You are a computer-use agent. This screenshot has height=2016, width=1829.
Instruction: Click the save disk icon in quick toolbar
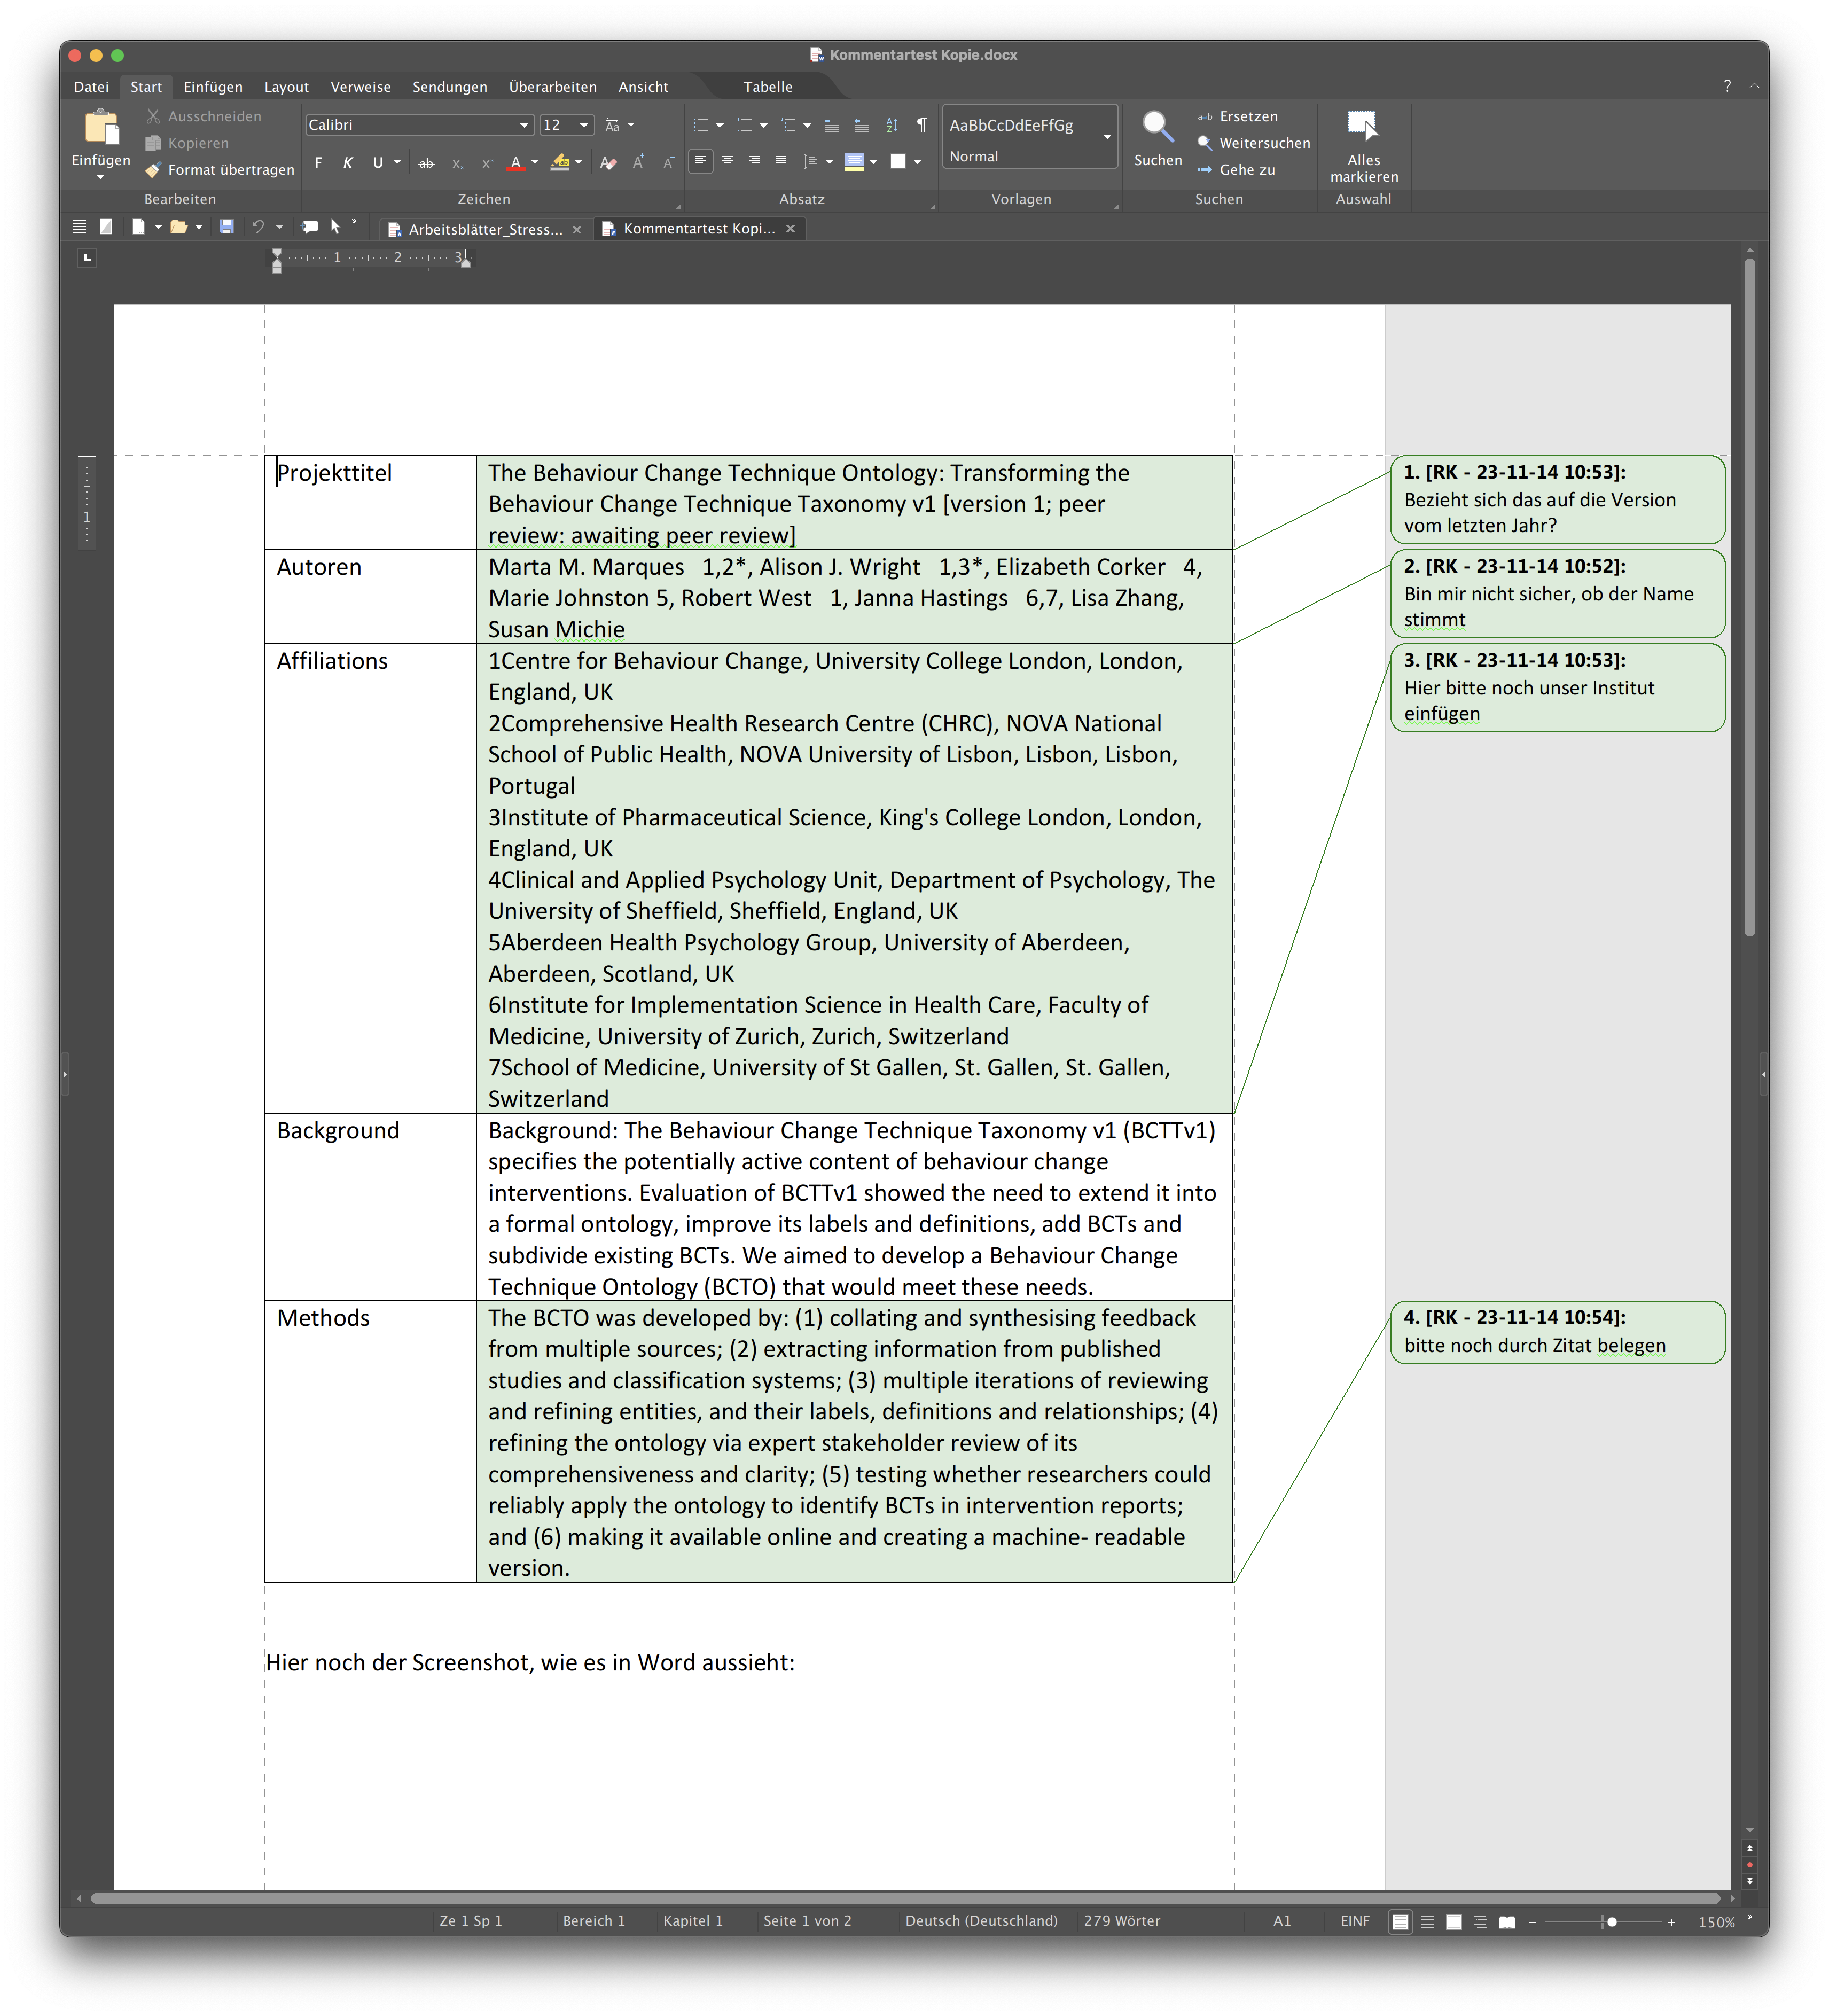[226, 227]
